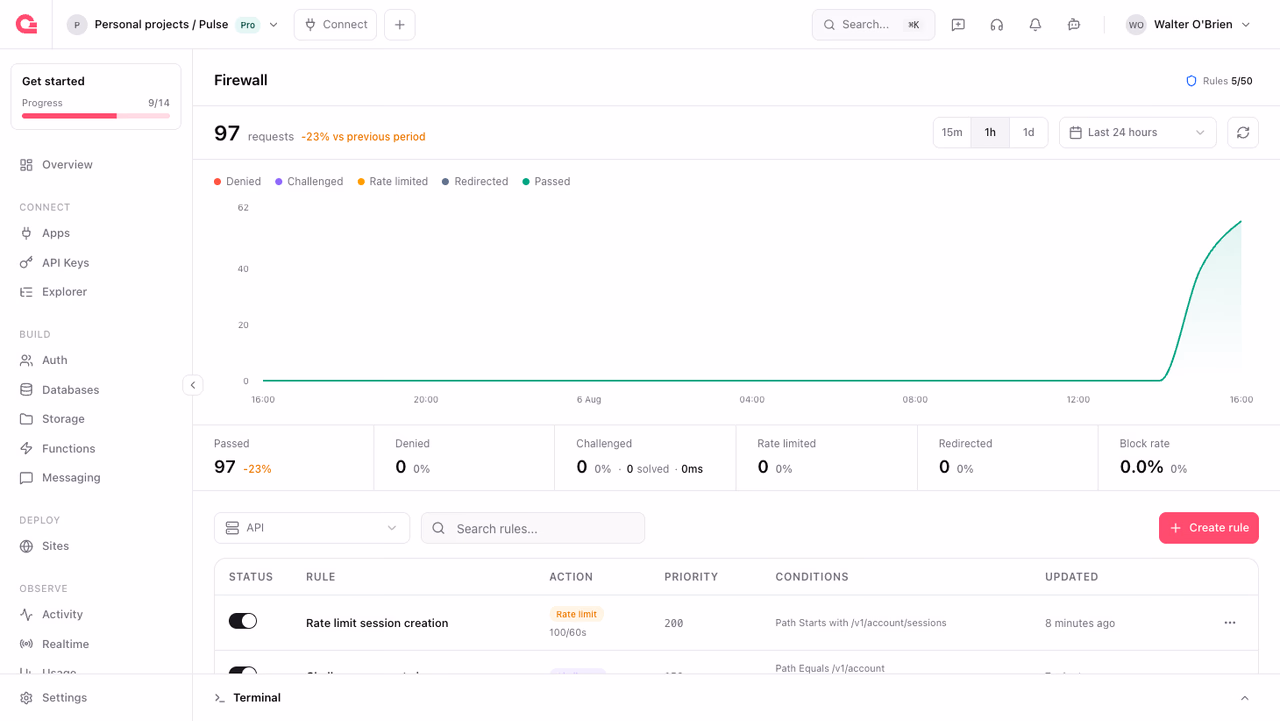
Task: Sort by the Updated column header
Action: pos(1072,577)
